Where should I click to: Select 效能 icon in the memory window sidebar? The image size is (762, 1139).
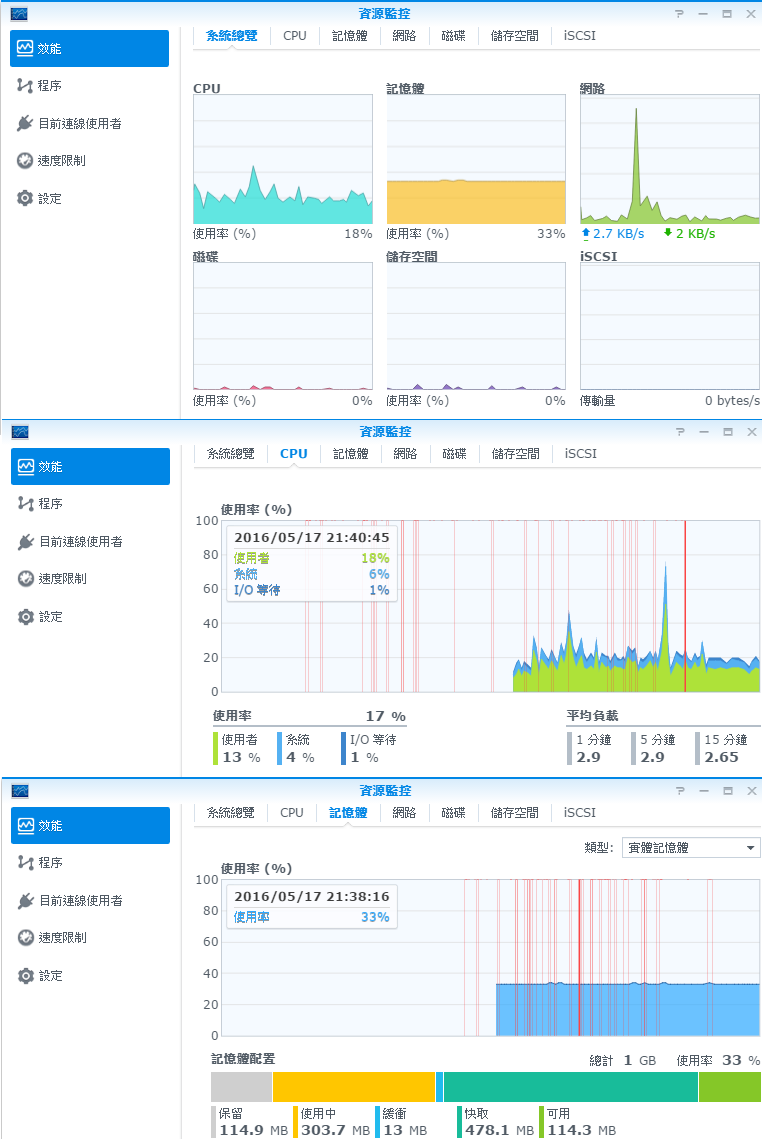pos(26,825)
